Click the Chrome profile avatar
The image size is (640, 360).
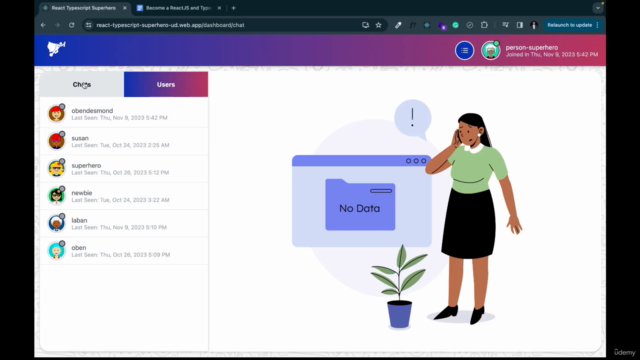(x=534, y=25)
